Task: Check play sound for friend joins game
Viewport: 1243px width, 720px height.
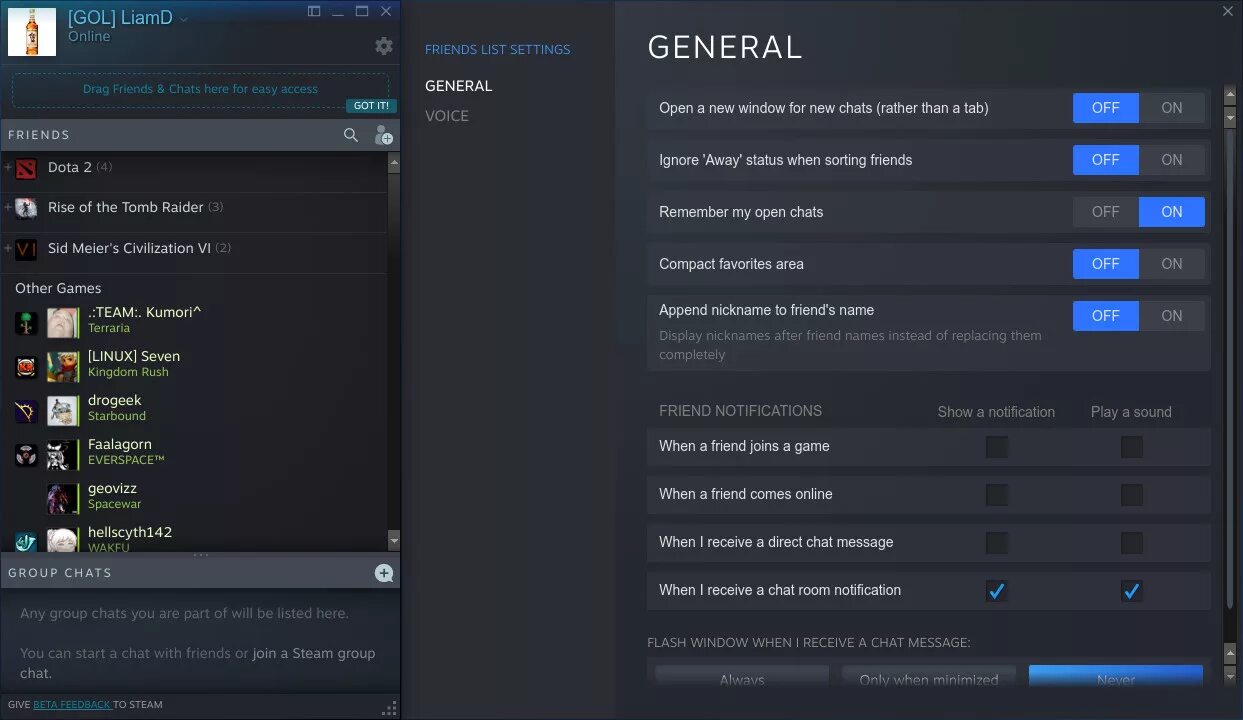Action: pyautogui.click(x=1132, y=447)
